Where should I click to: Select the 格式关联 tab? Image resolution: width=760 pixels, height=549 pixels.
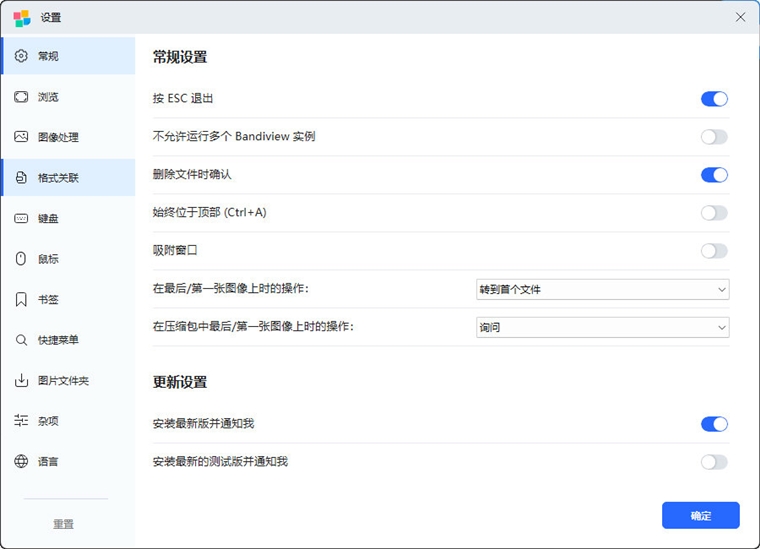click(68, 177)
